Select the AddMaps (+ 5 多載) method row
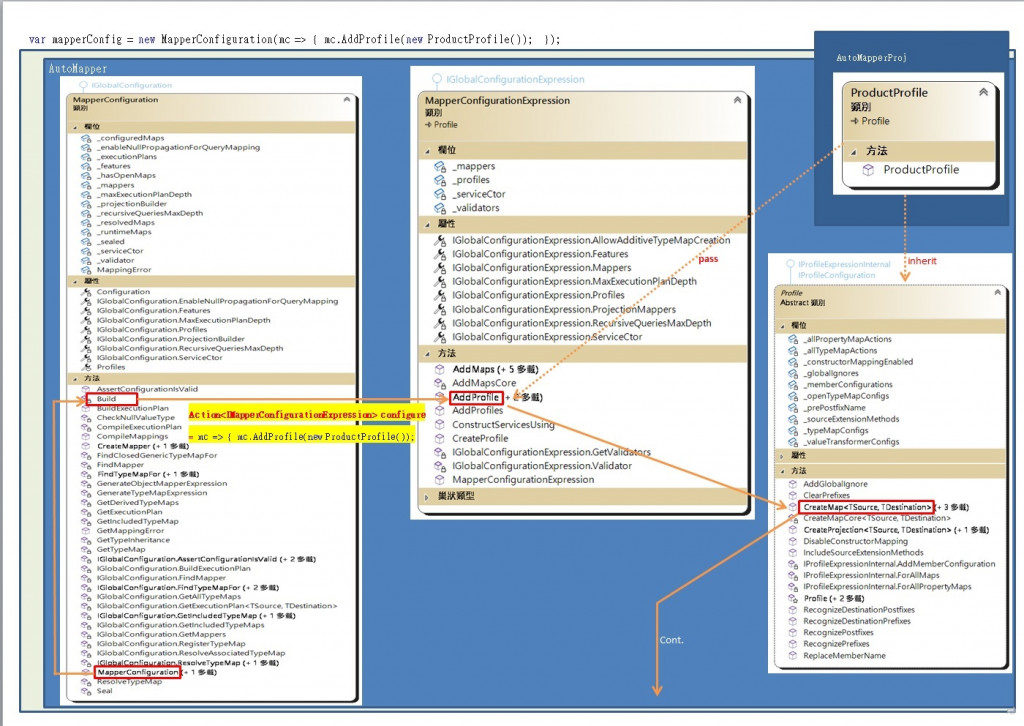 coord(495,370)
